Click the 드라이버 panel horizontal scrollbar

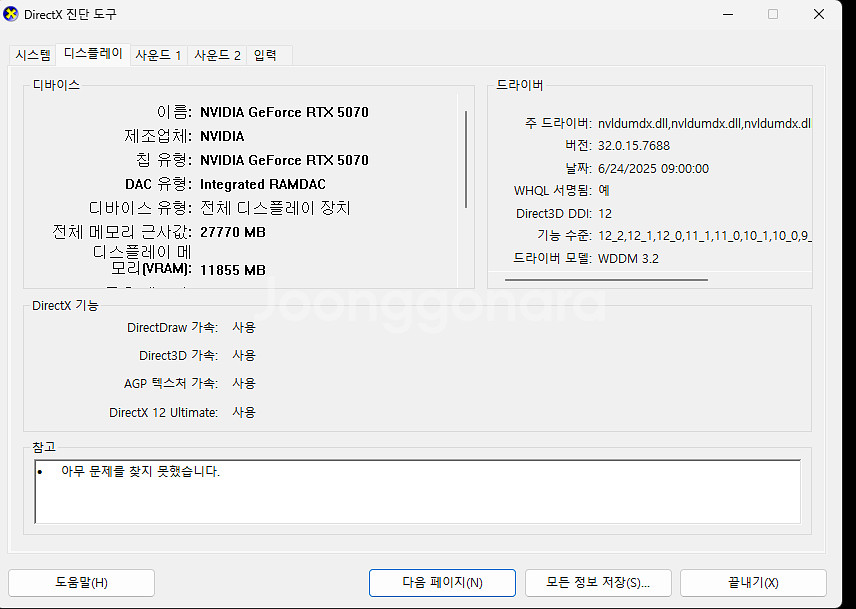610,279
